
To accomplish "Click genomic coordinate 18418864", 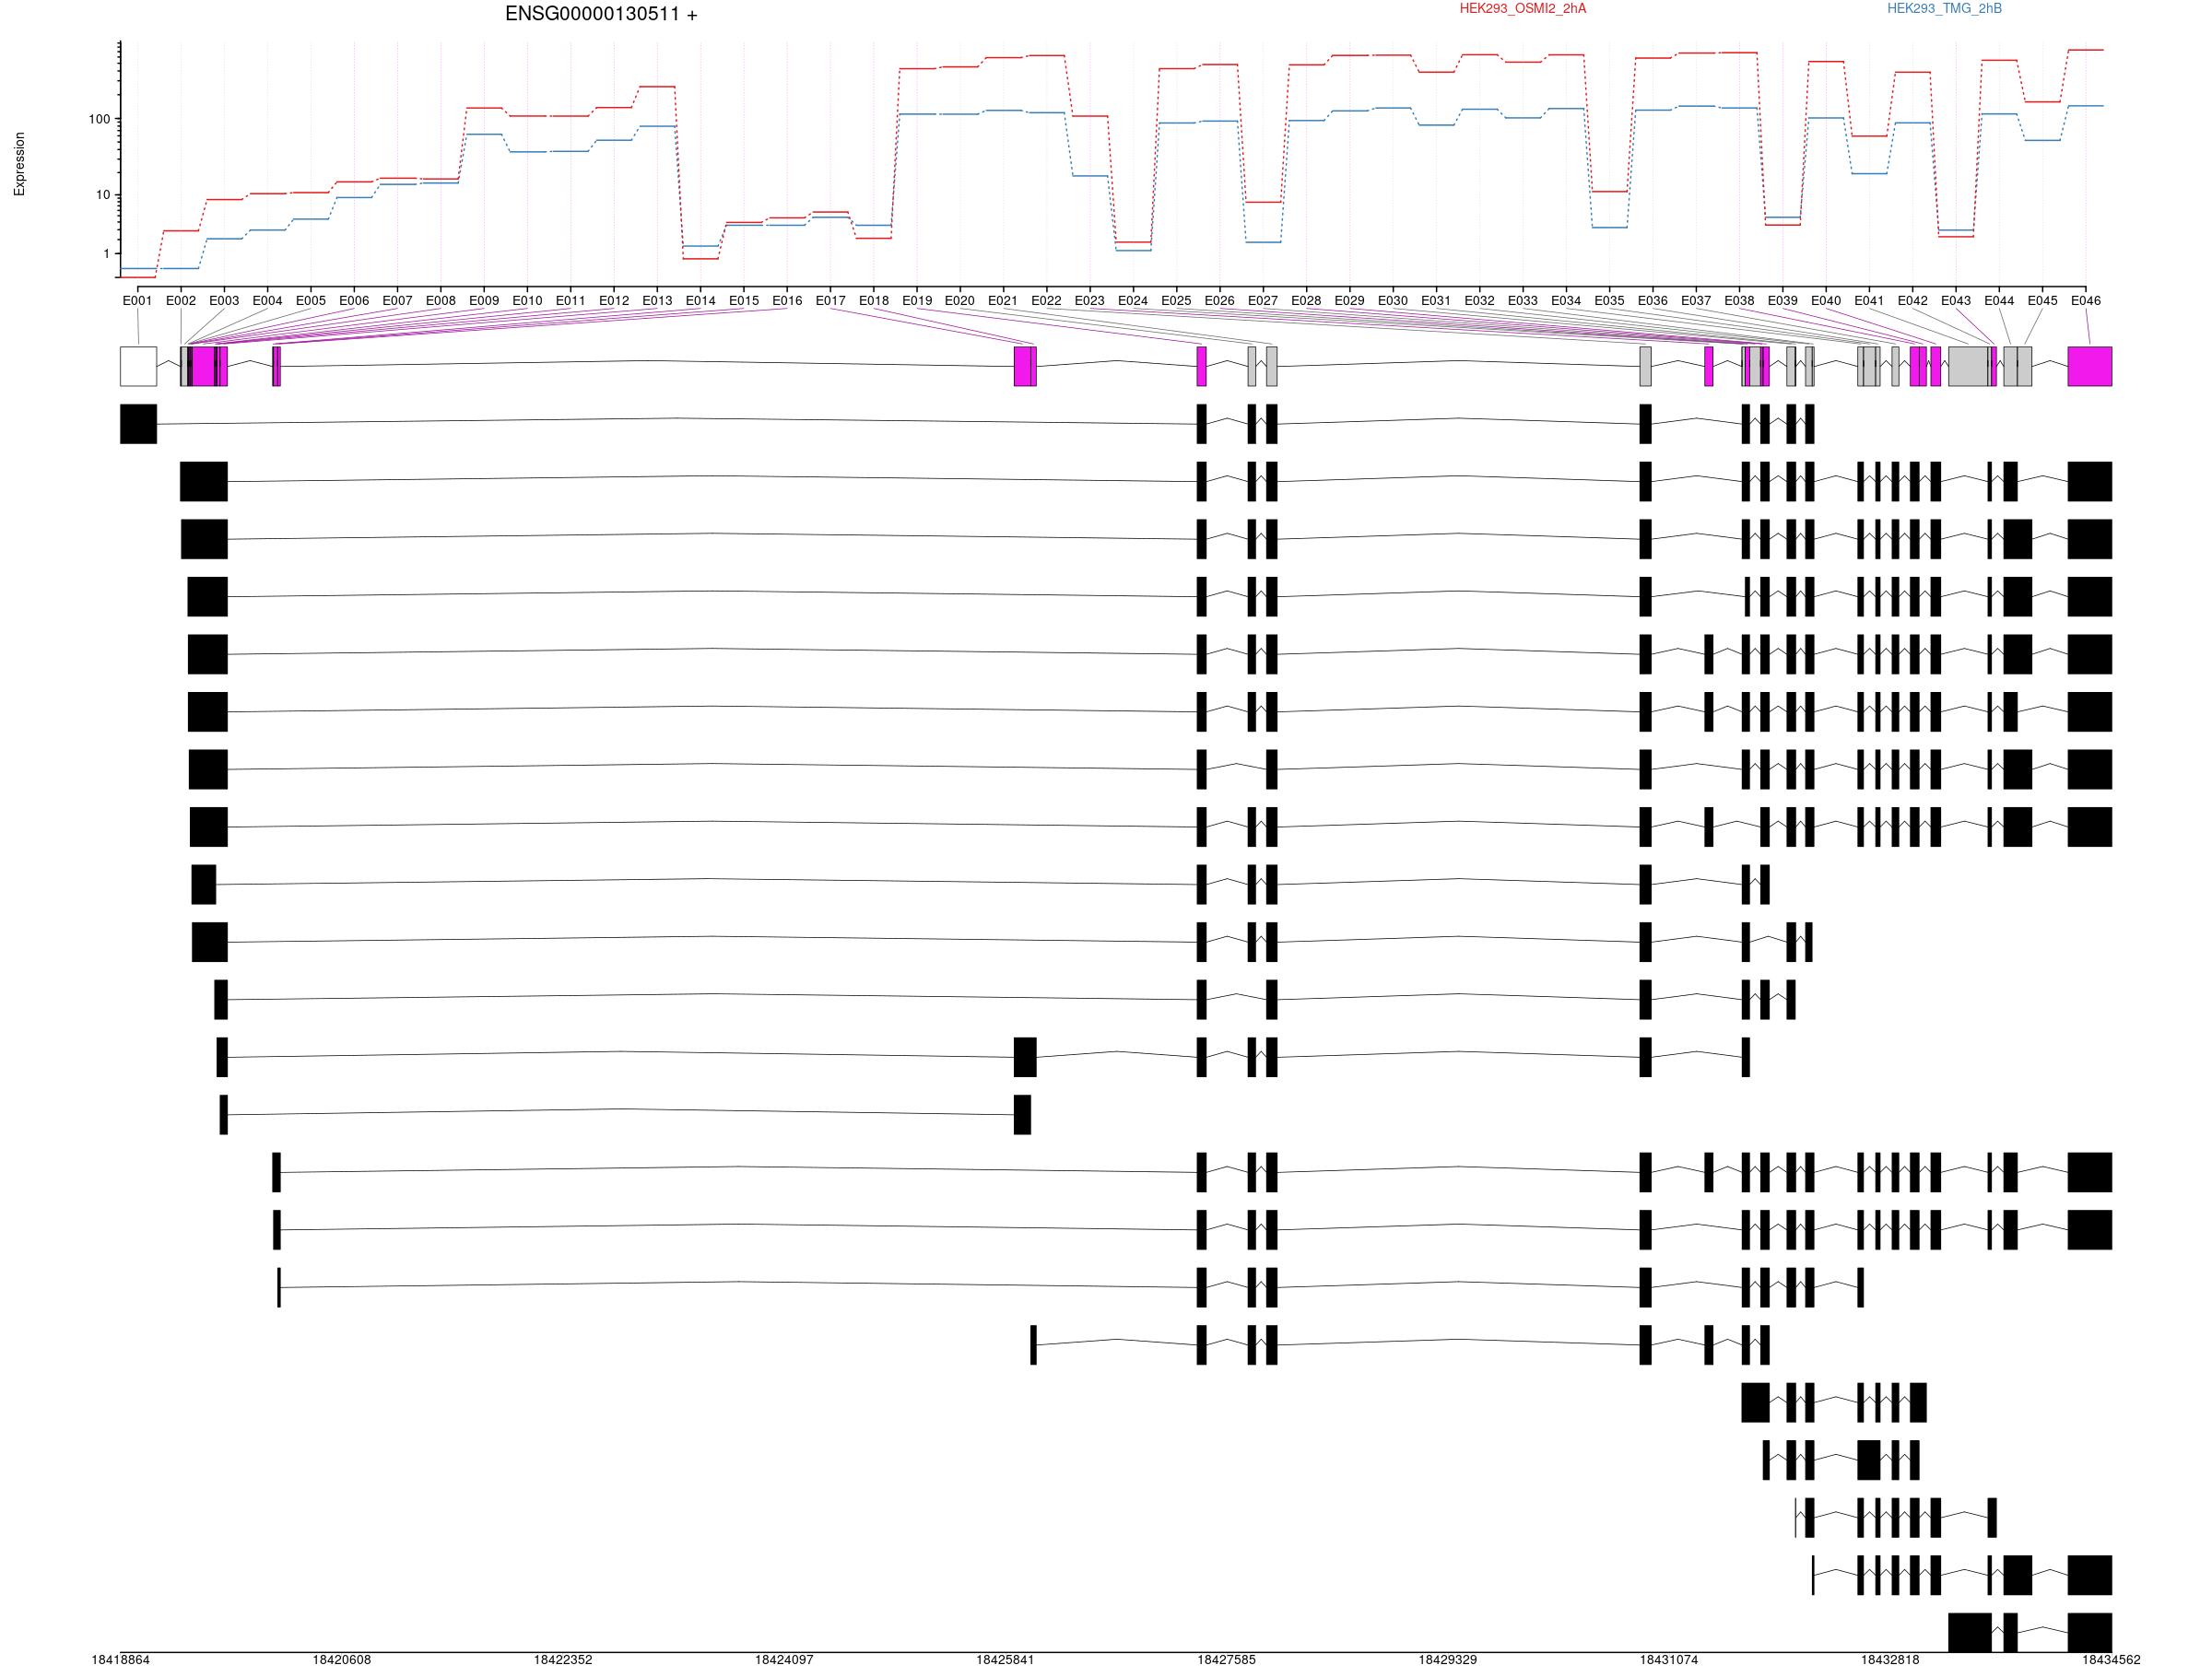I will (120, 1660).
